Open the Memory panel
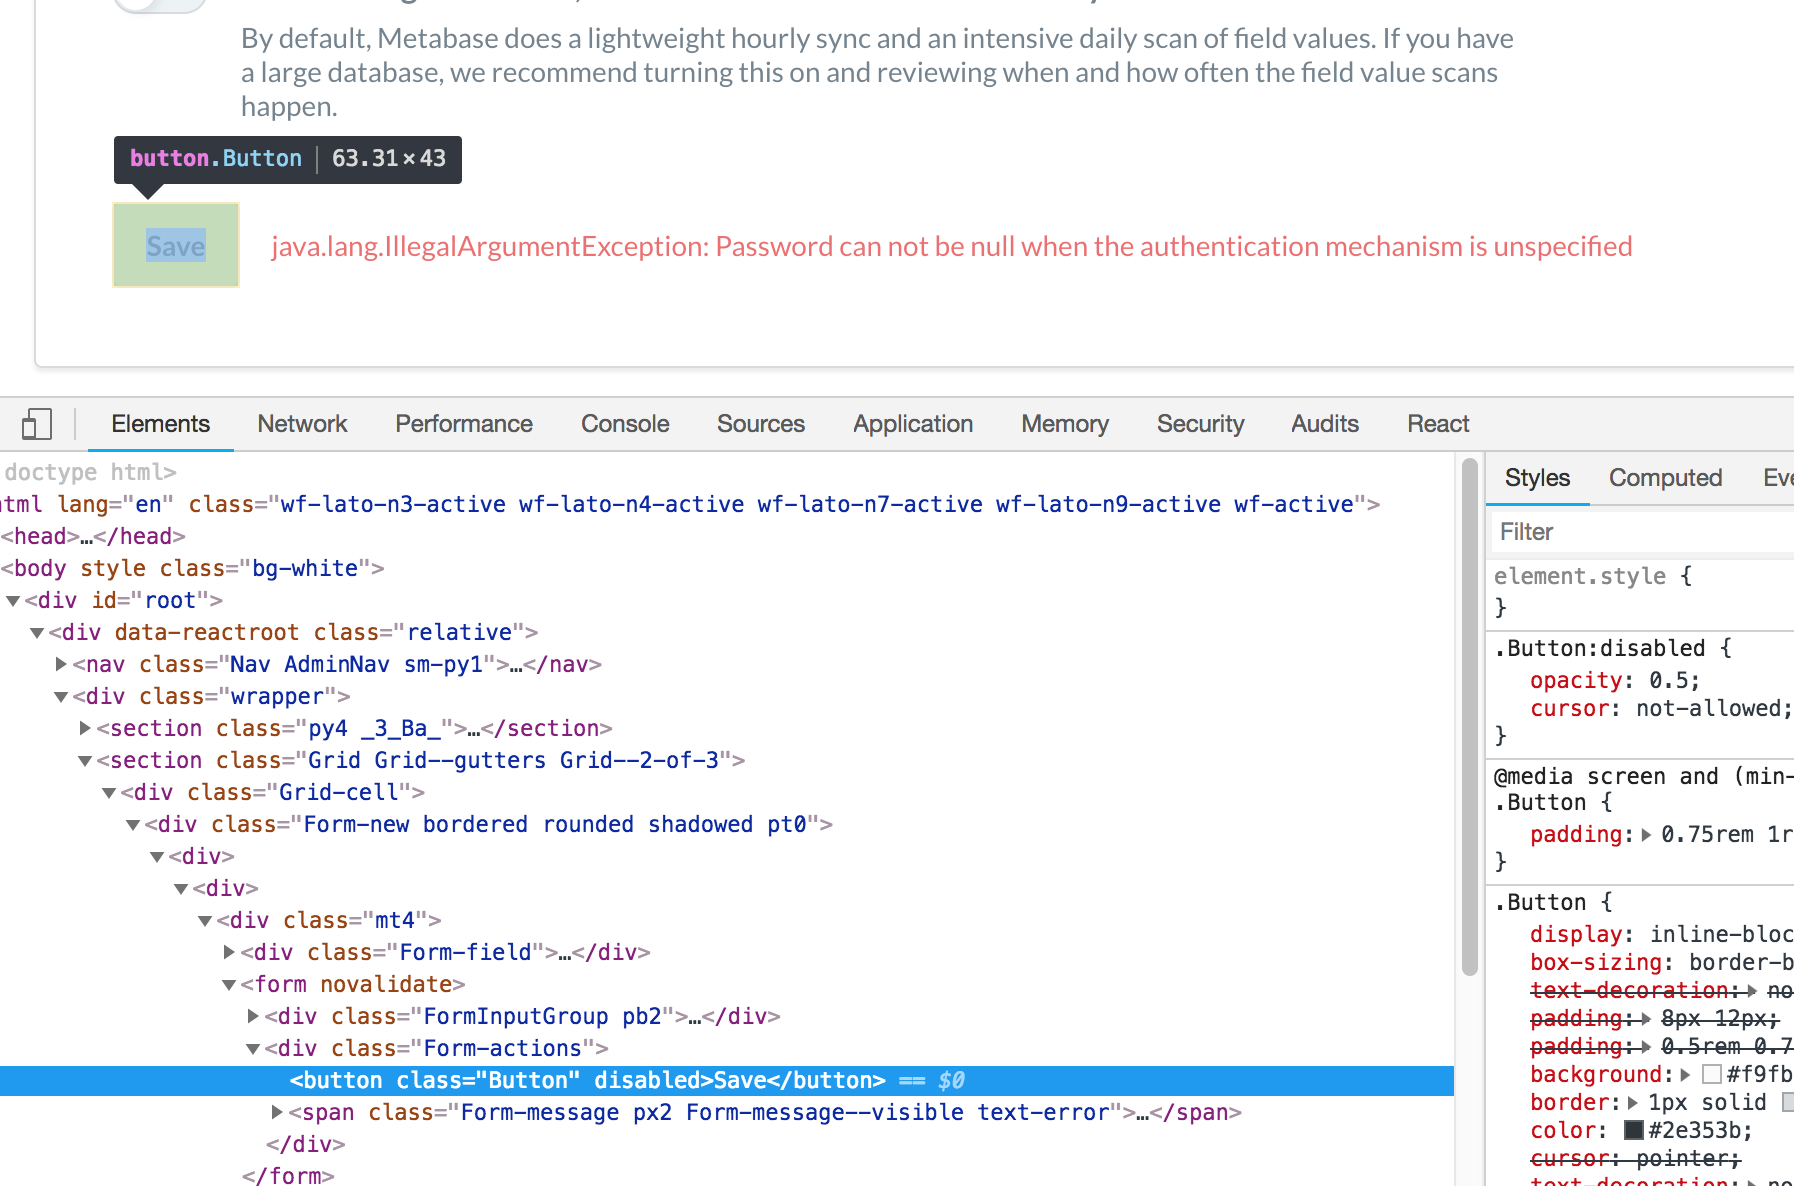The height and width of the screenshot is (1186, 1794). tap(1064, 424)
